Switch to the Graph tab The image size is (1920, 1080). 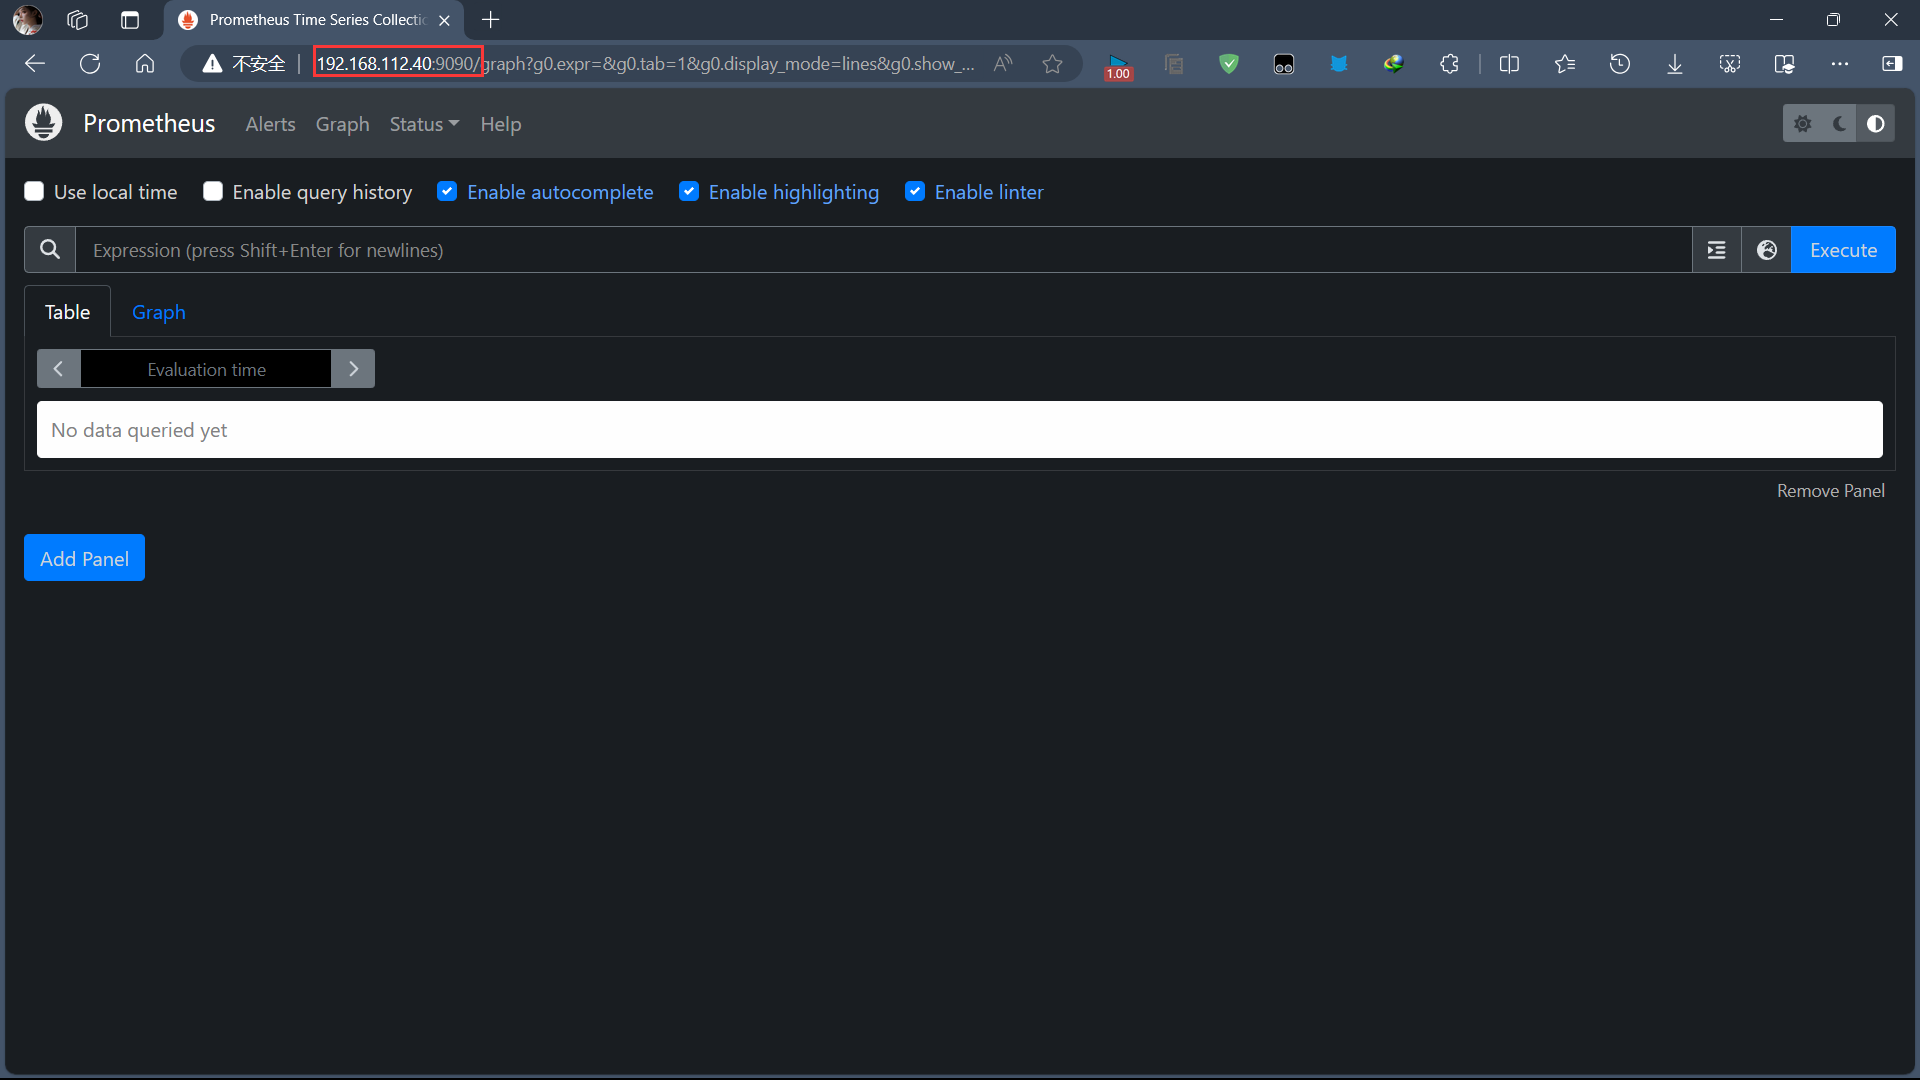click(158, 311)
